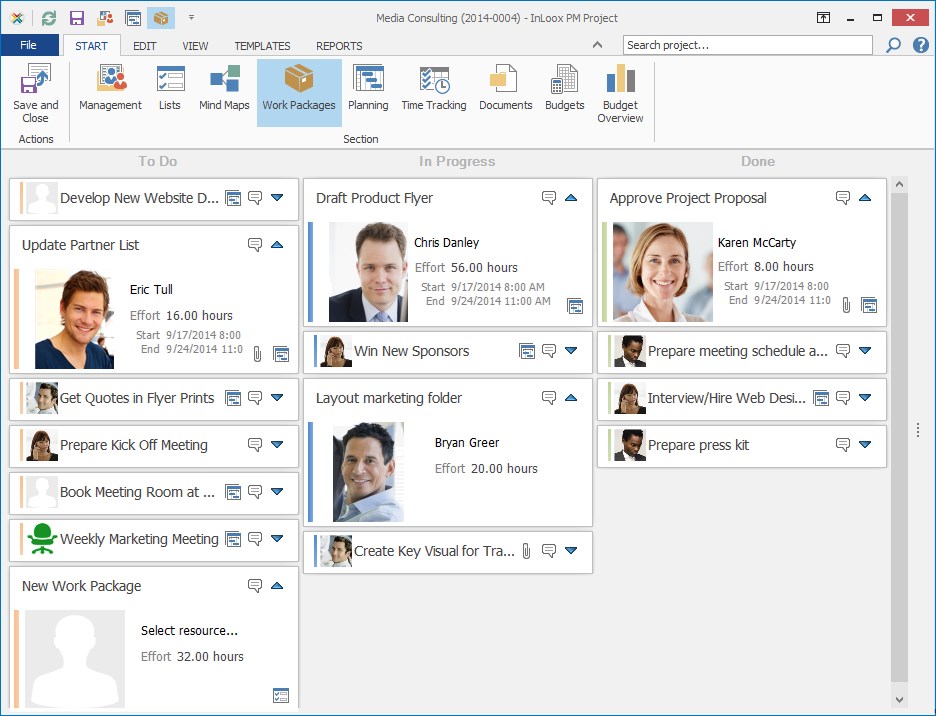Collapse the New Work Package card
Viewport: 936px width, 716px height.
click(x=277, y=586)
